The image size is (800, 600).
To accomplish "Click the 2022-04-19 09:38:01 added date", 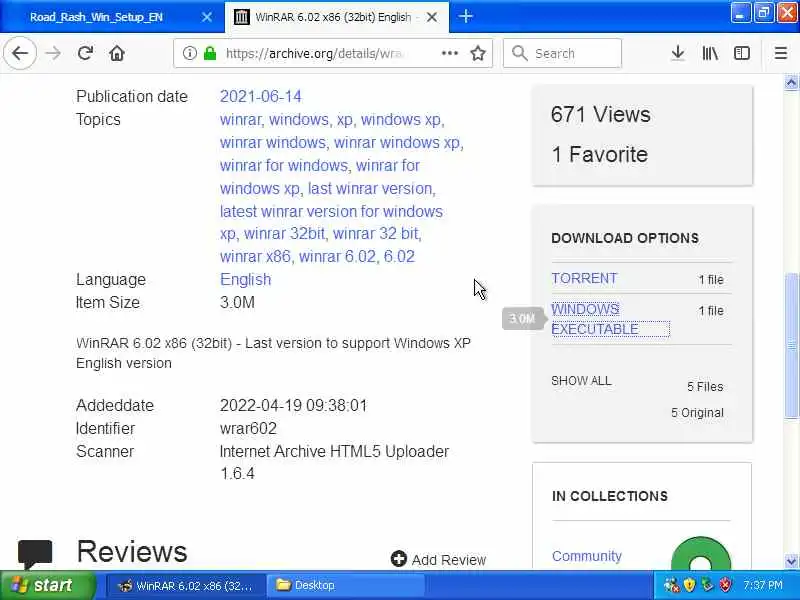I will [293, 405].
